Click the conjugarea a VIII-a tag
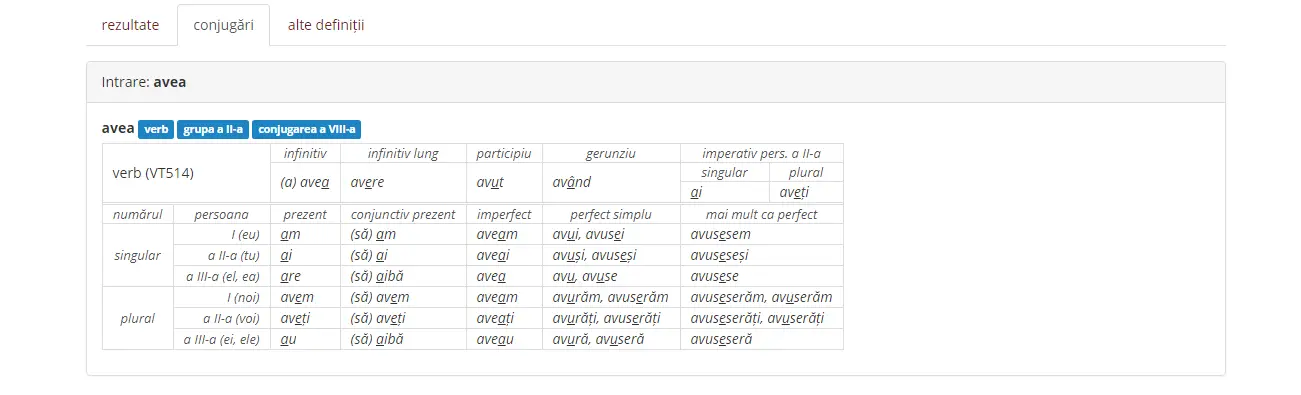The width and height of the screenshot is (1301, 395). pos(306,129)
